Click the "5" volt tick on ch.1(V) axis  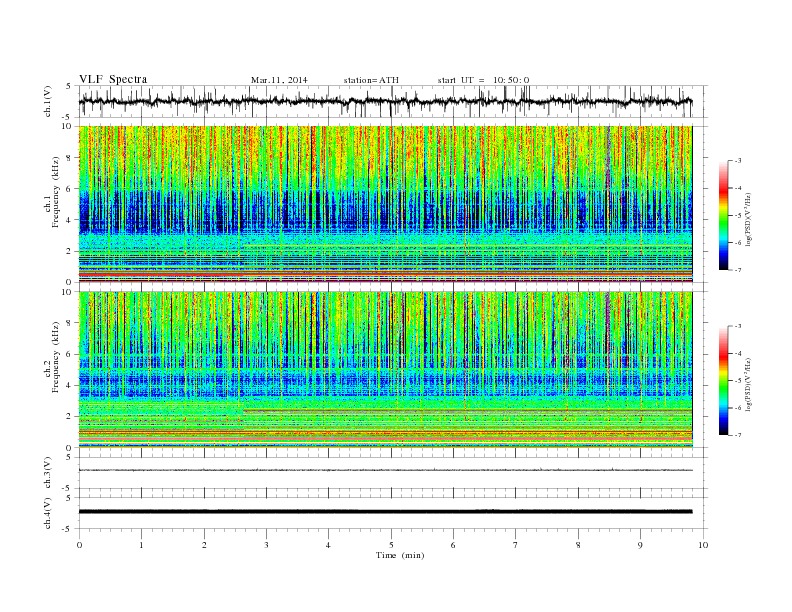[69, 86]
